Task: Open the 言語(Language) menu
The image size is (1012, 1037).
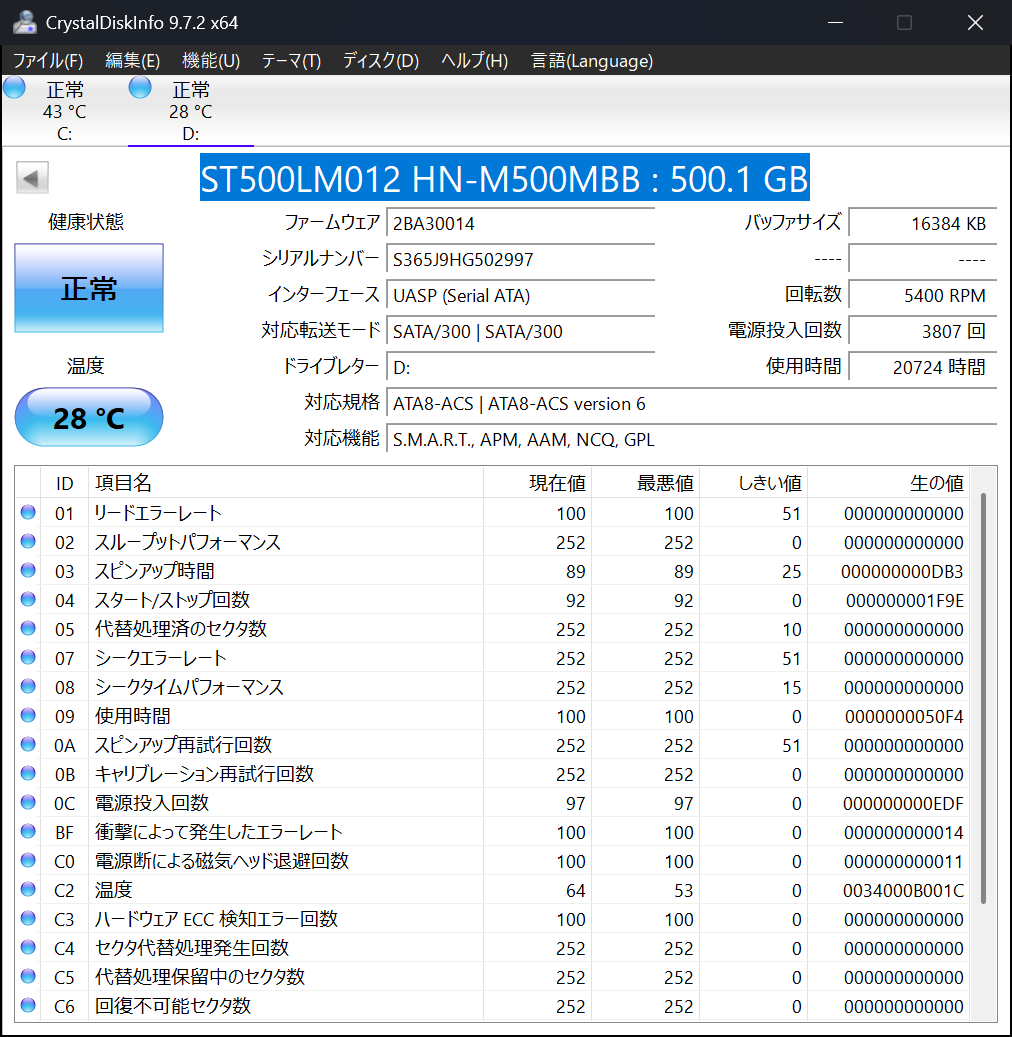Action: tap(592, 60)
